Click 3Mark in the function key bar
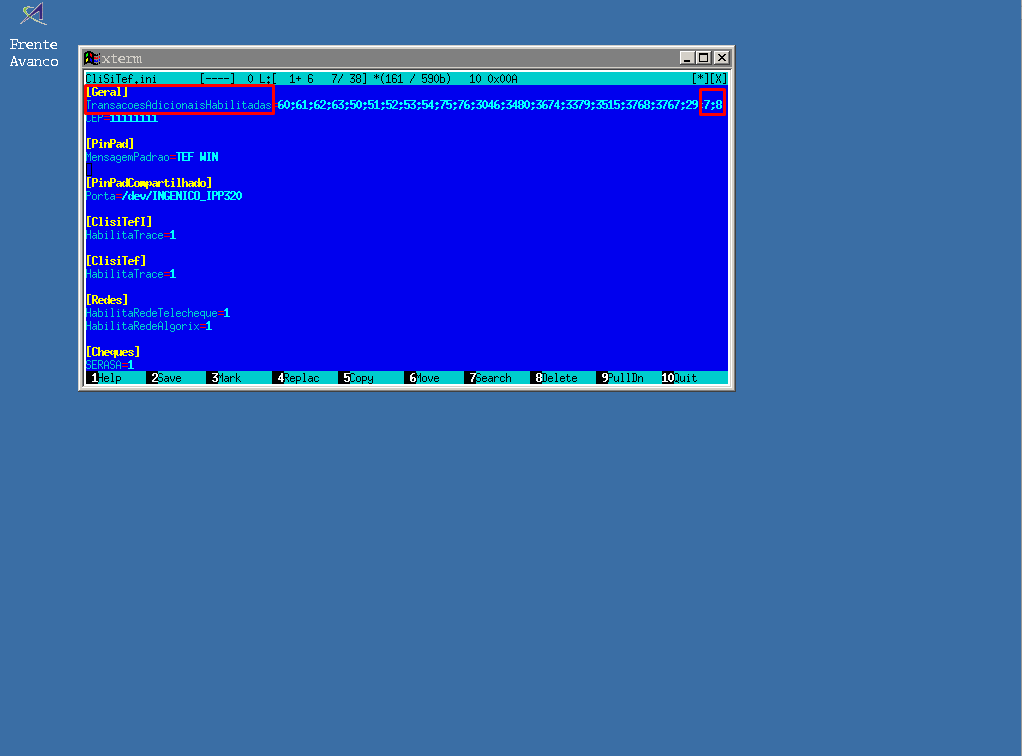The height and width of the screenshot is (756, 1022). pyautogui.click(x=226, y=378)
